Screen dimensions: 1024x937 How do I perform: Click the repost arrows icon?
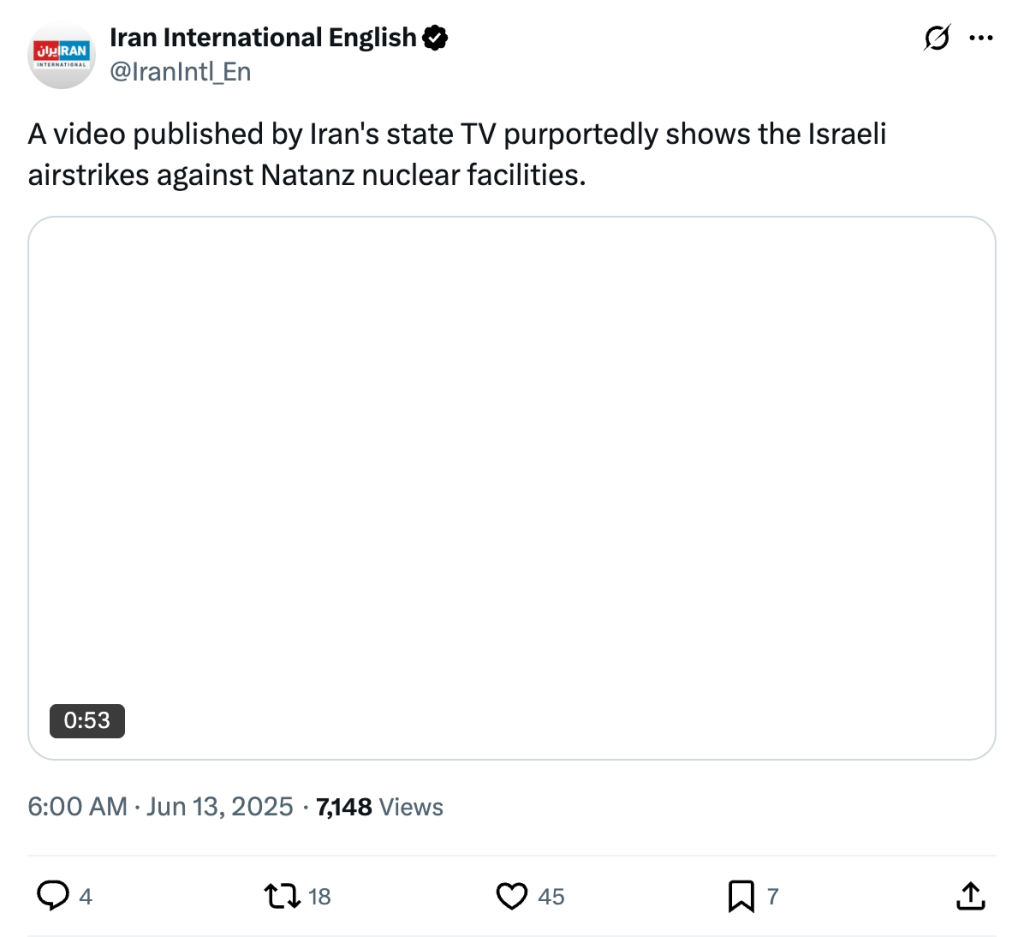click(x=282, y=896)
